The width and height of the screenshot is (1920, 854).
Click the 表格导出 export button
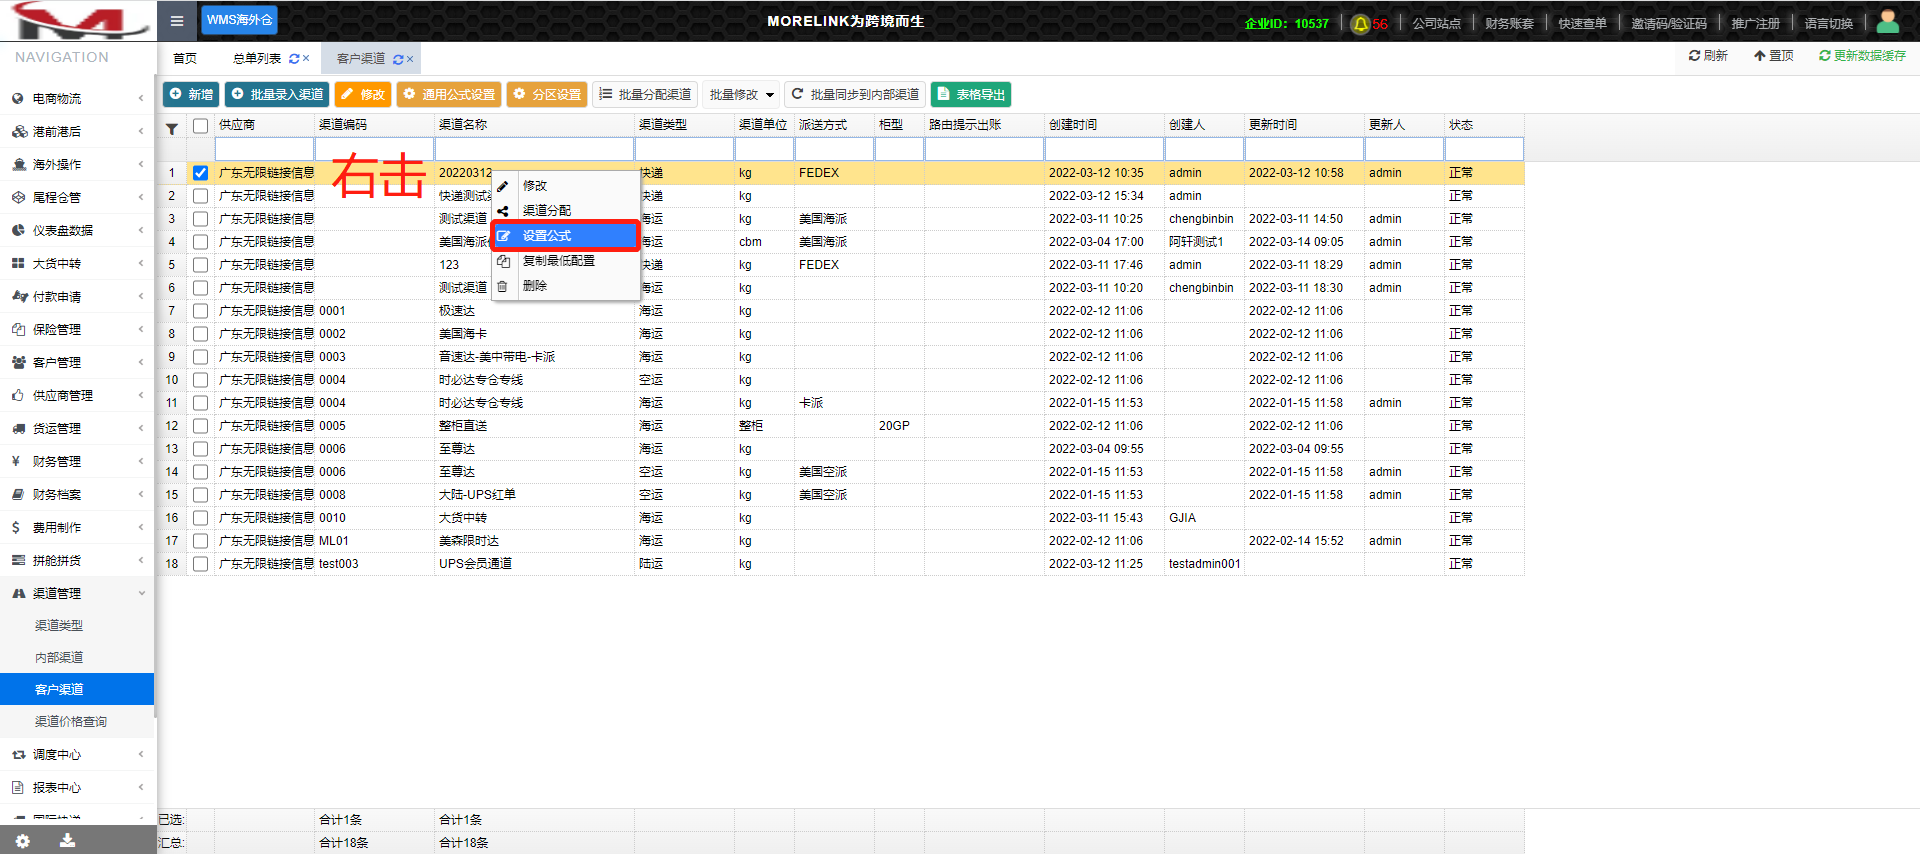(x=970, y=95)
